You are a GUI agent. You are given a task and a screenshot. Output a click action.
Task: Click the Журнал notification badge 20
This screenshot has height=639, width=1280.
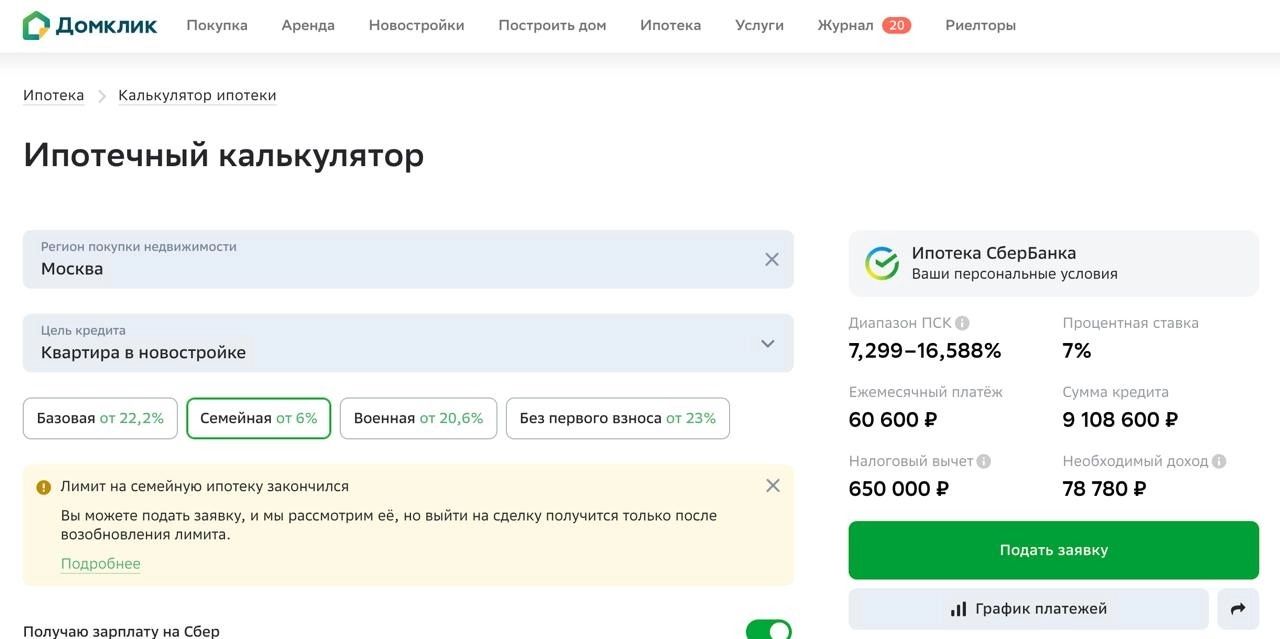[x=896, y=26]
